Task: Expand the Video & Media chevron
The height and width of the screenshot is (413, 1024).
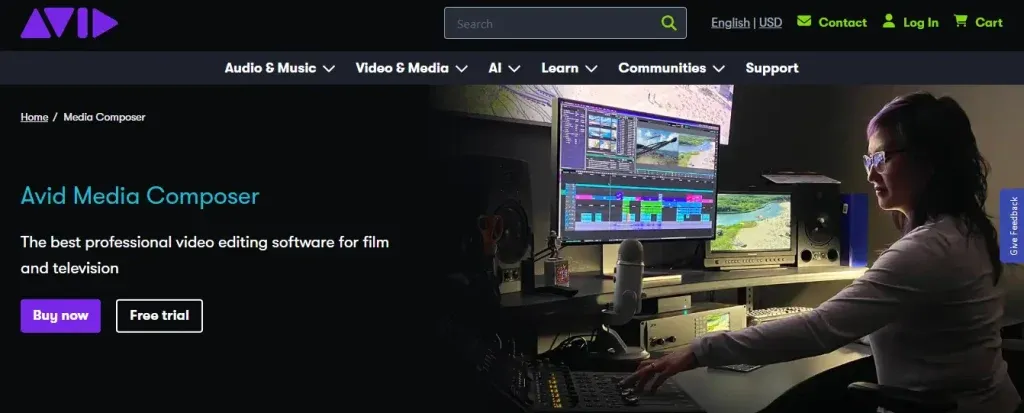Action: point(462,69)
